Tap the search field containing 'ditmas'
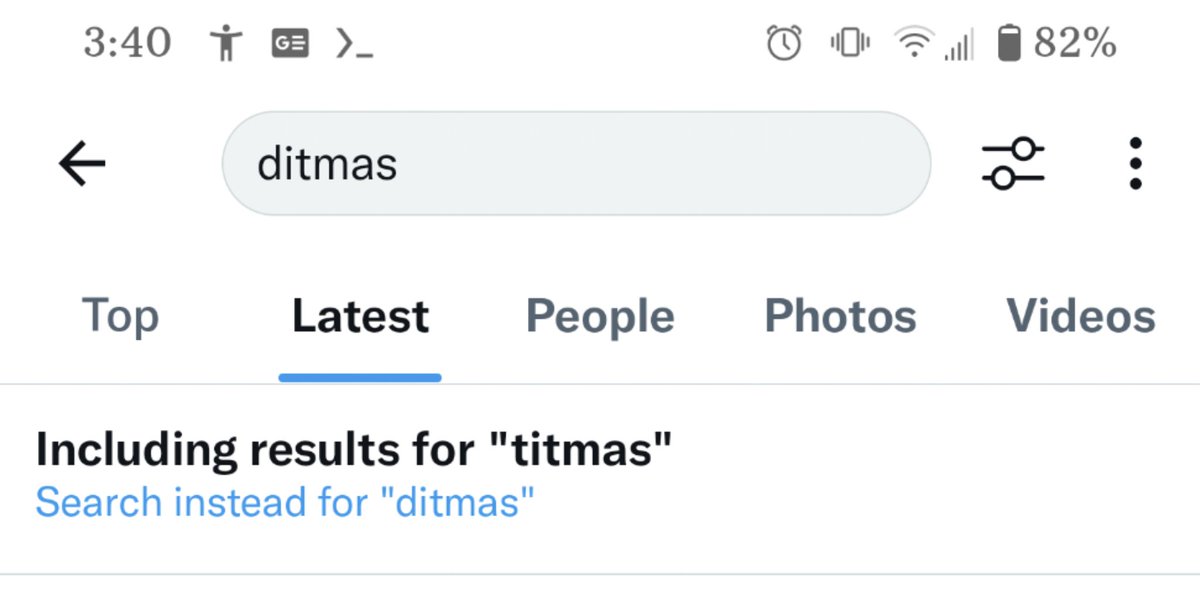 tap(575, 163)
